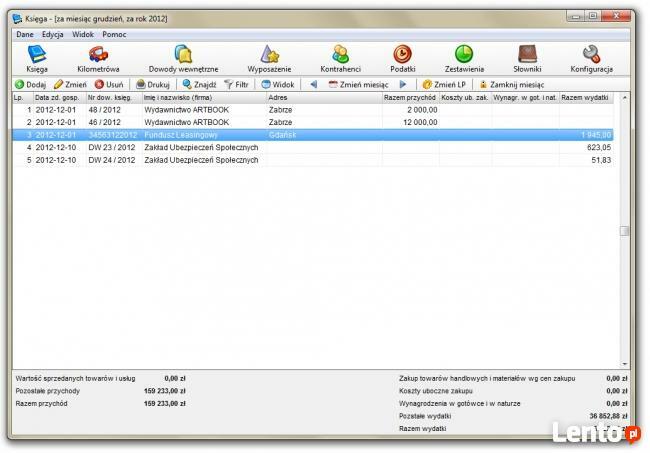The width and height of the screenshot is (650, 453).
Task: Sort by the Razem przychód column header
Action: coord(410,98)
